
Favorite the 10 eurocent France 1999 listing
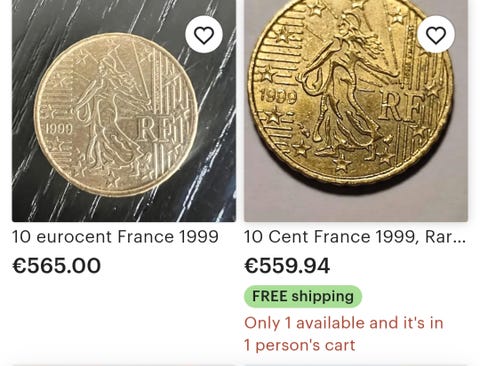point(204,35)
